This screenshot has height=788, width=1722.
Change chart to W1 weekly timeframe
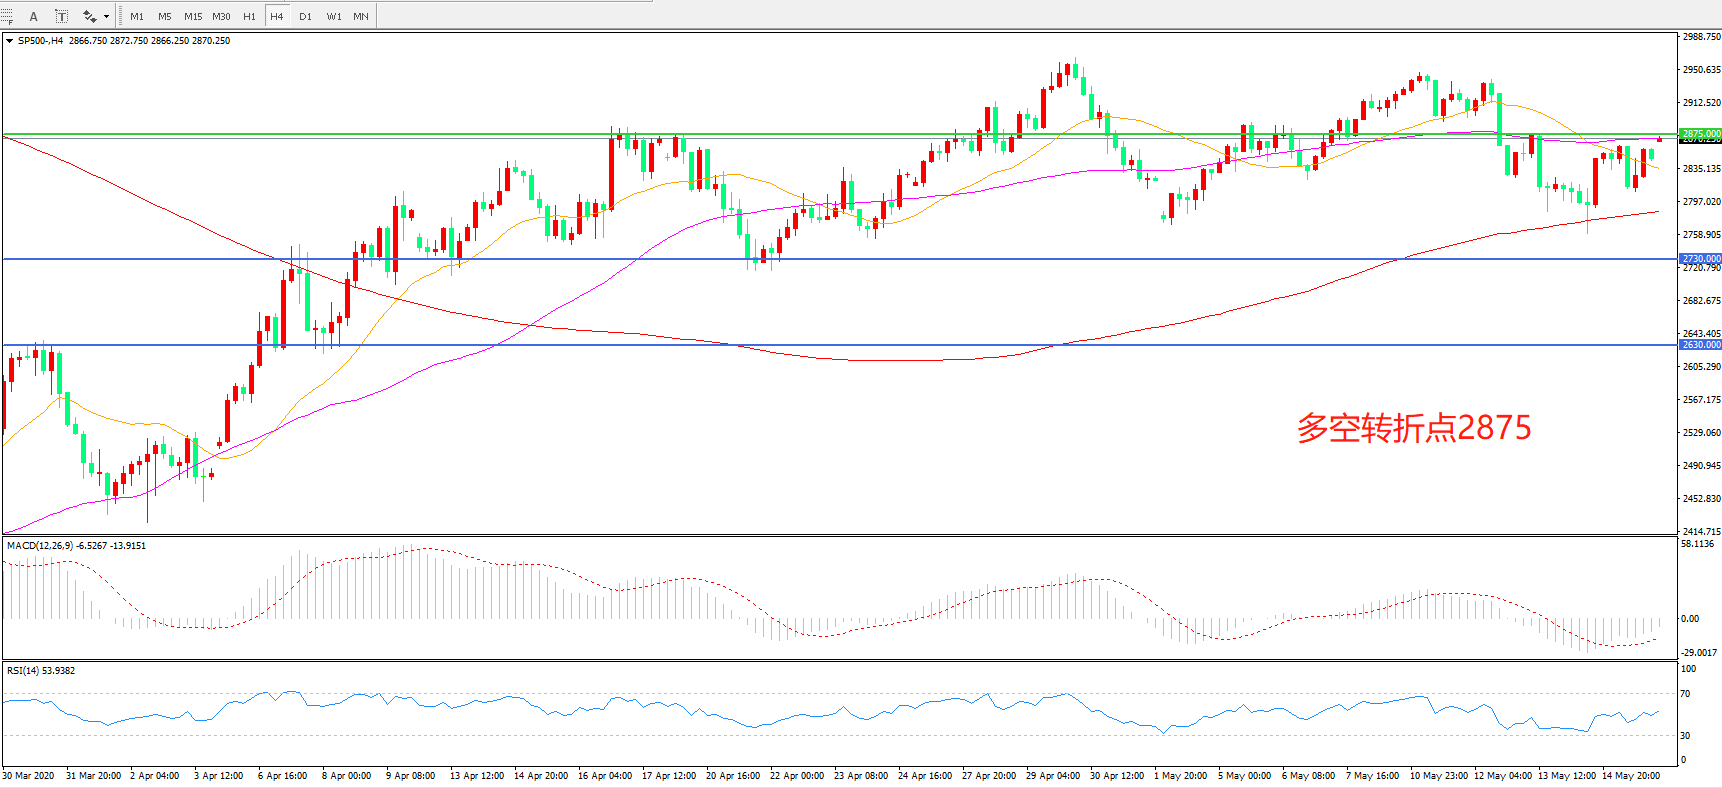tap(333, 16)
